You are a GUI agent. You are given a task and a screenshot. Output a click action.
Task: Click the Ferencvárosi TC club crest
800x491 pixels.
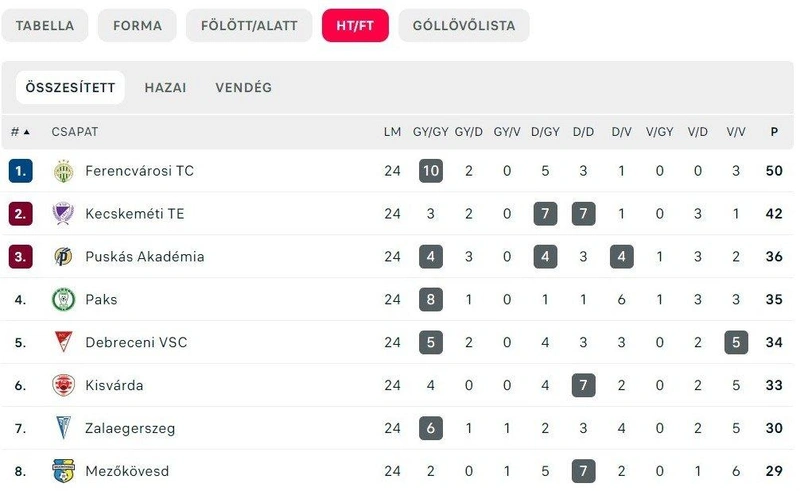tap(64, 171)
